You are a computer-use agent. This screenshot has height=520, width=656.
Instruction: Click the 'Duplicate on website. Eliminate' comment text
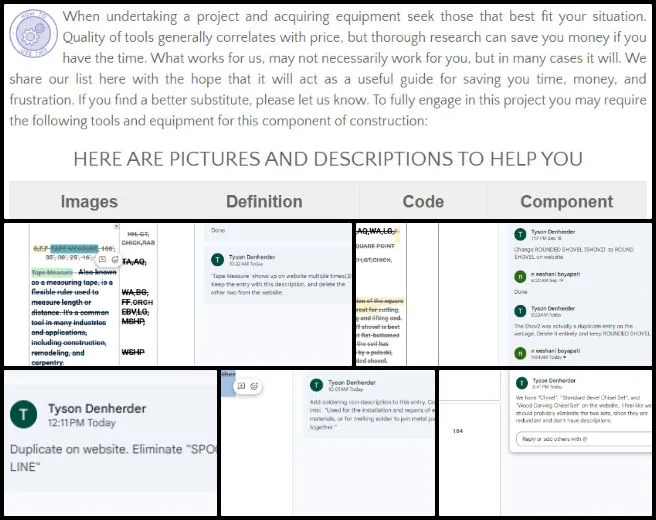pos(113,458)
